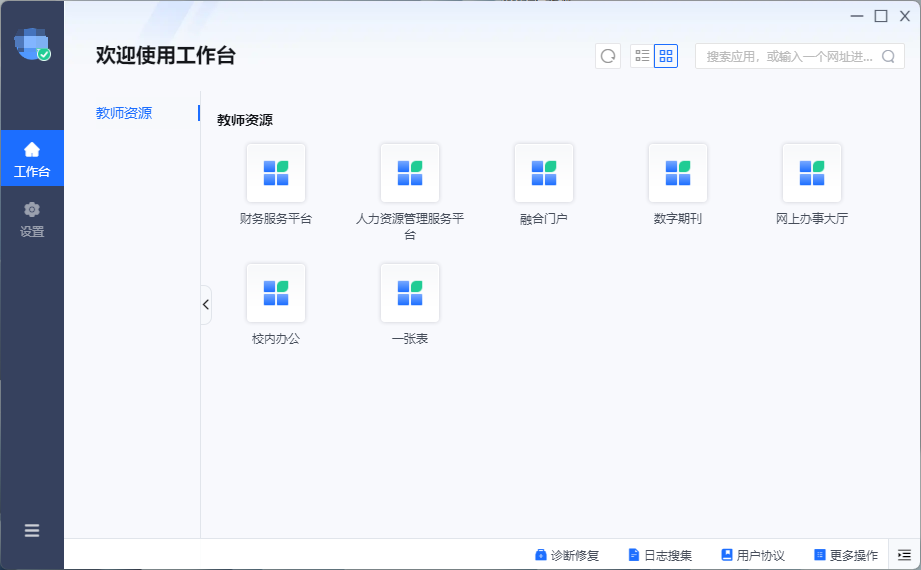921x570 pixels.
Task: Launch the 人力资源管理服务平台 app icon
Action: [409, 174]
